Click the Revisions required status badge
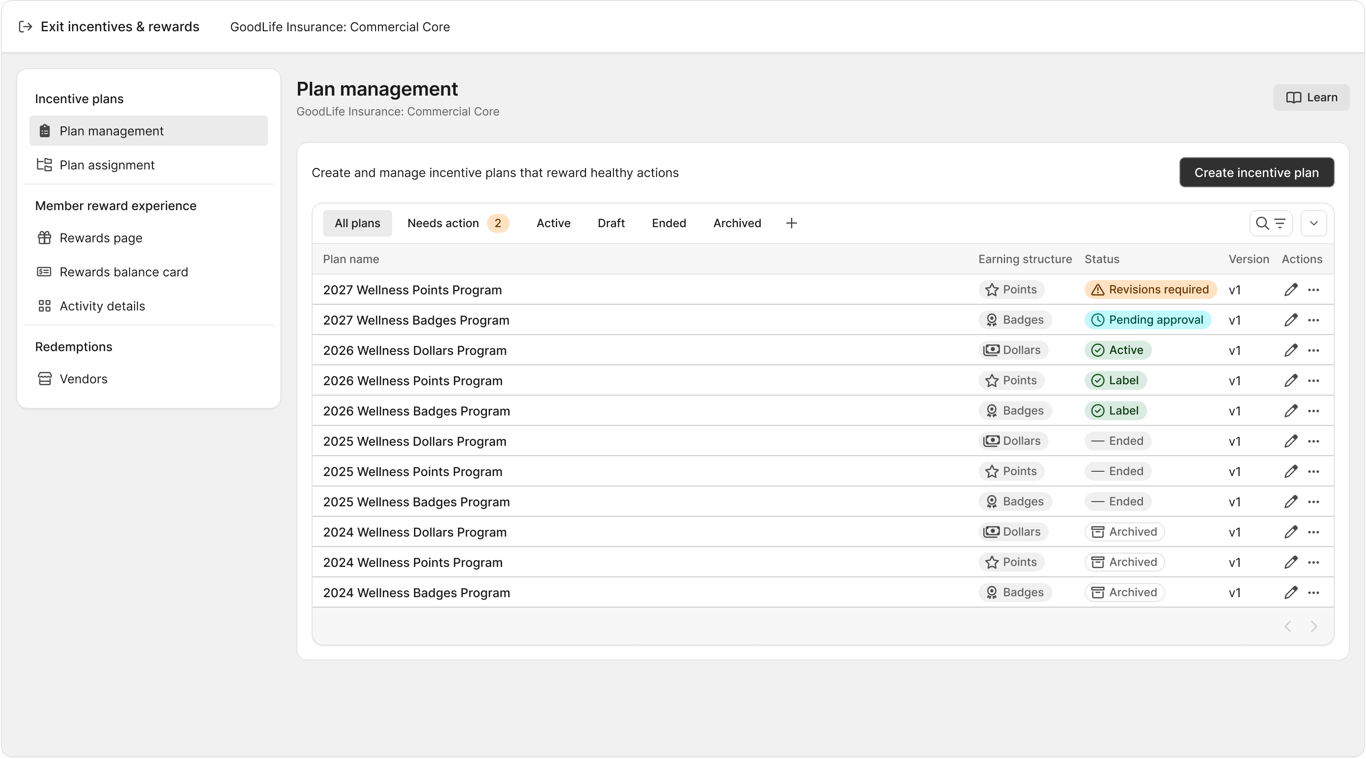This screenshot has height=759, width=1366. tap(1151, 290)
